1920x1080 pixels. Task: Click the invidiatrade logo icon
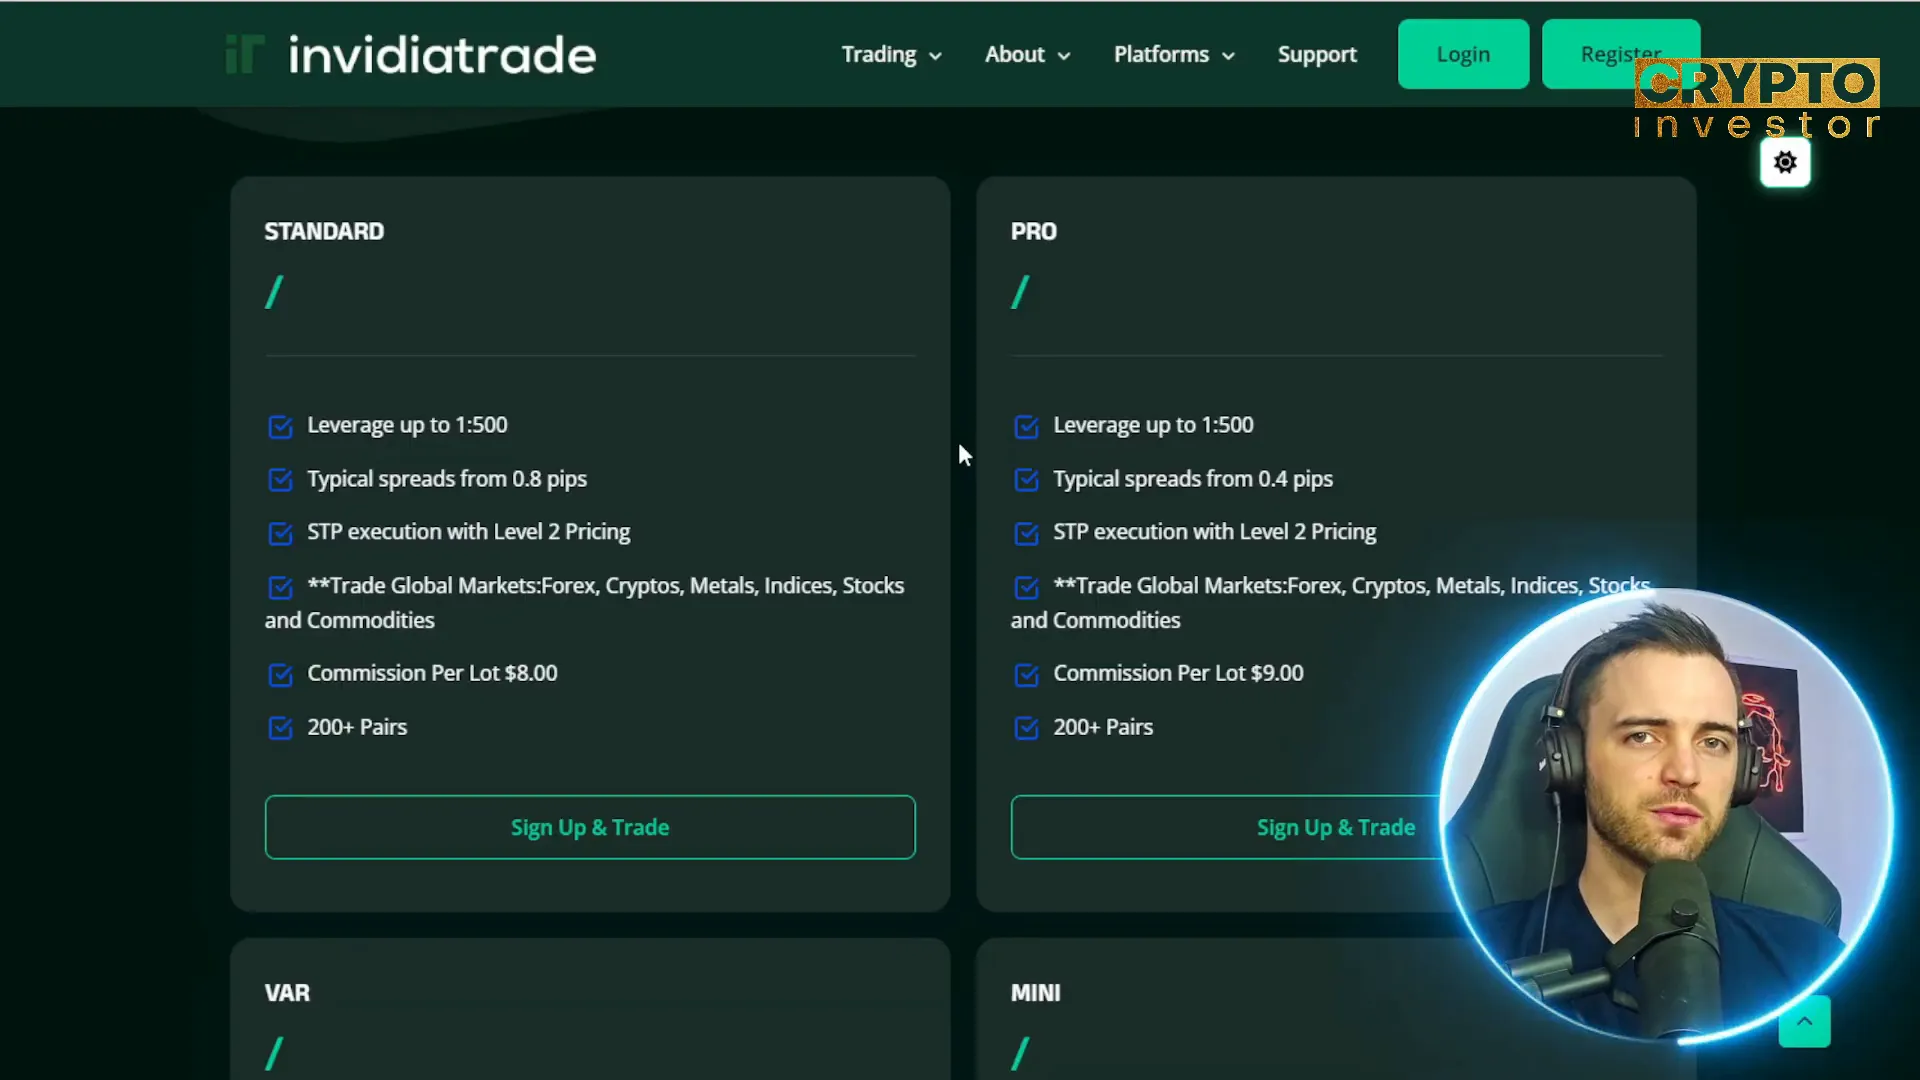pyautogui.click(x=244, y=54)
